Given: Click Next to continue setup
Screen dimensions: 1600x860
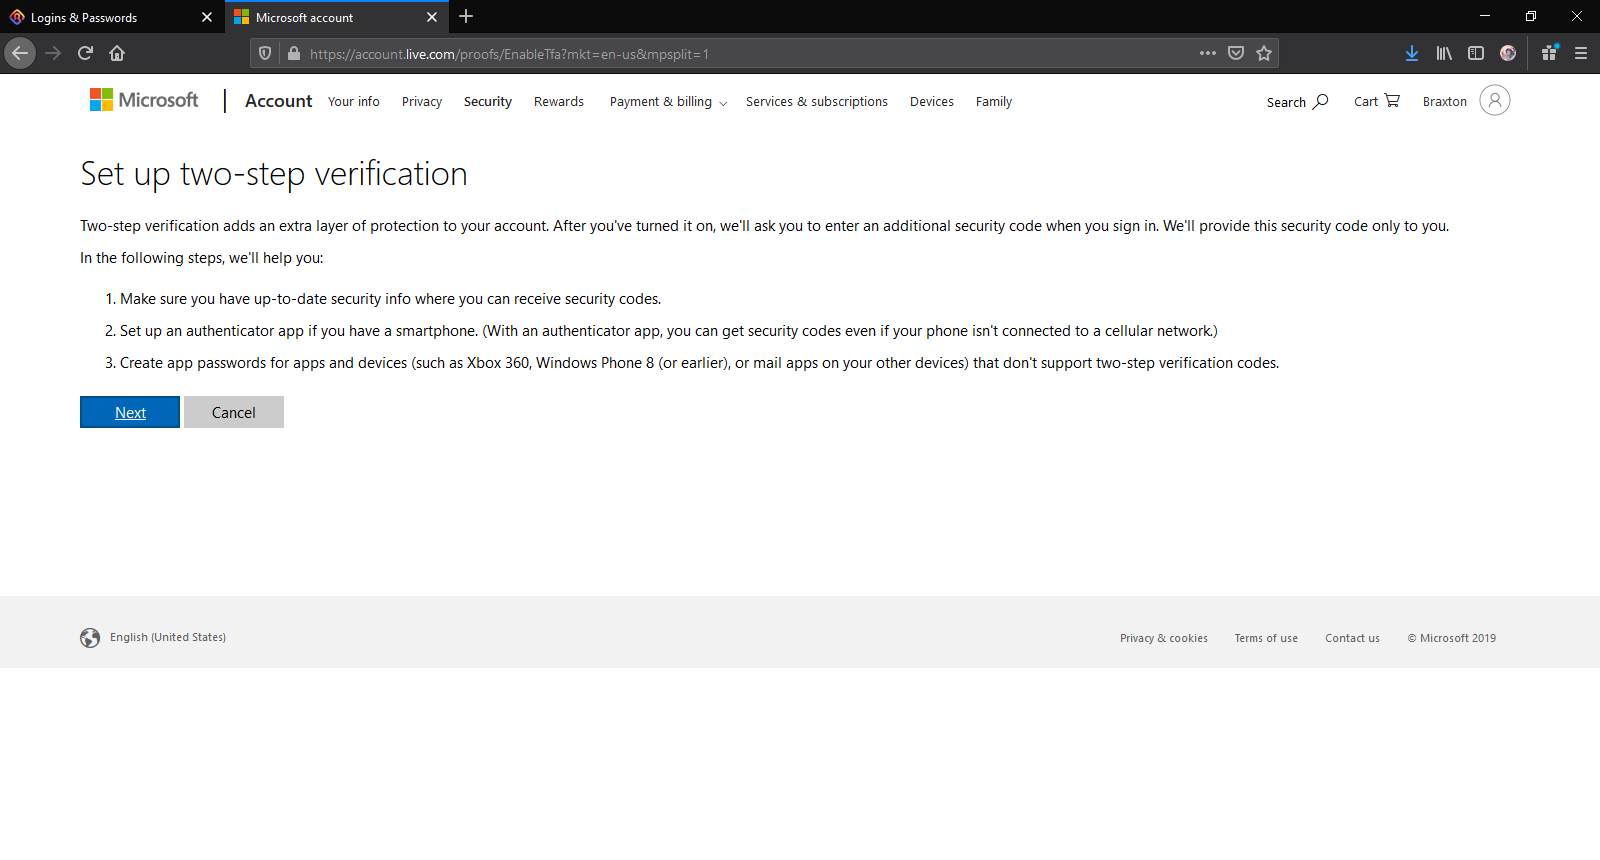Looking at the screenshot, I should [130, 412].
